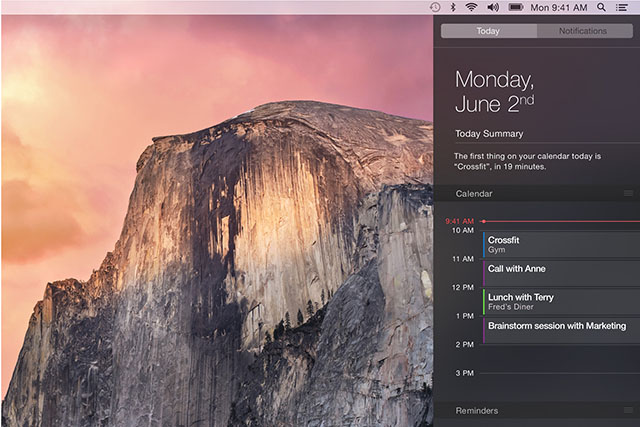Image resolution: width=640 pixels, height=427 pixels.
Task: Open the Wi-Fi menu
Action: pos(470,7)
